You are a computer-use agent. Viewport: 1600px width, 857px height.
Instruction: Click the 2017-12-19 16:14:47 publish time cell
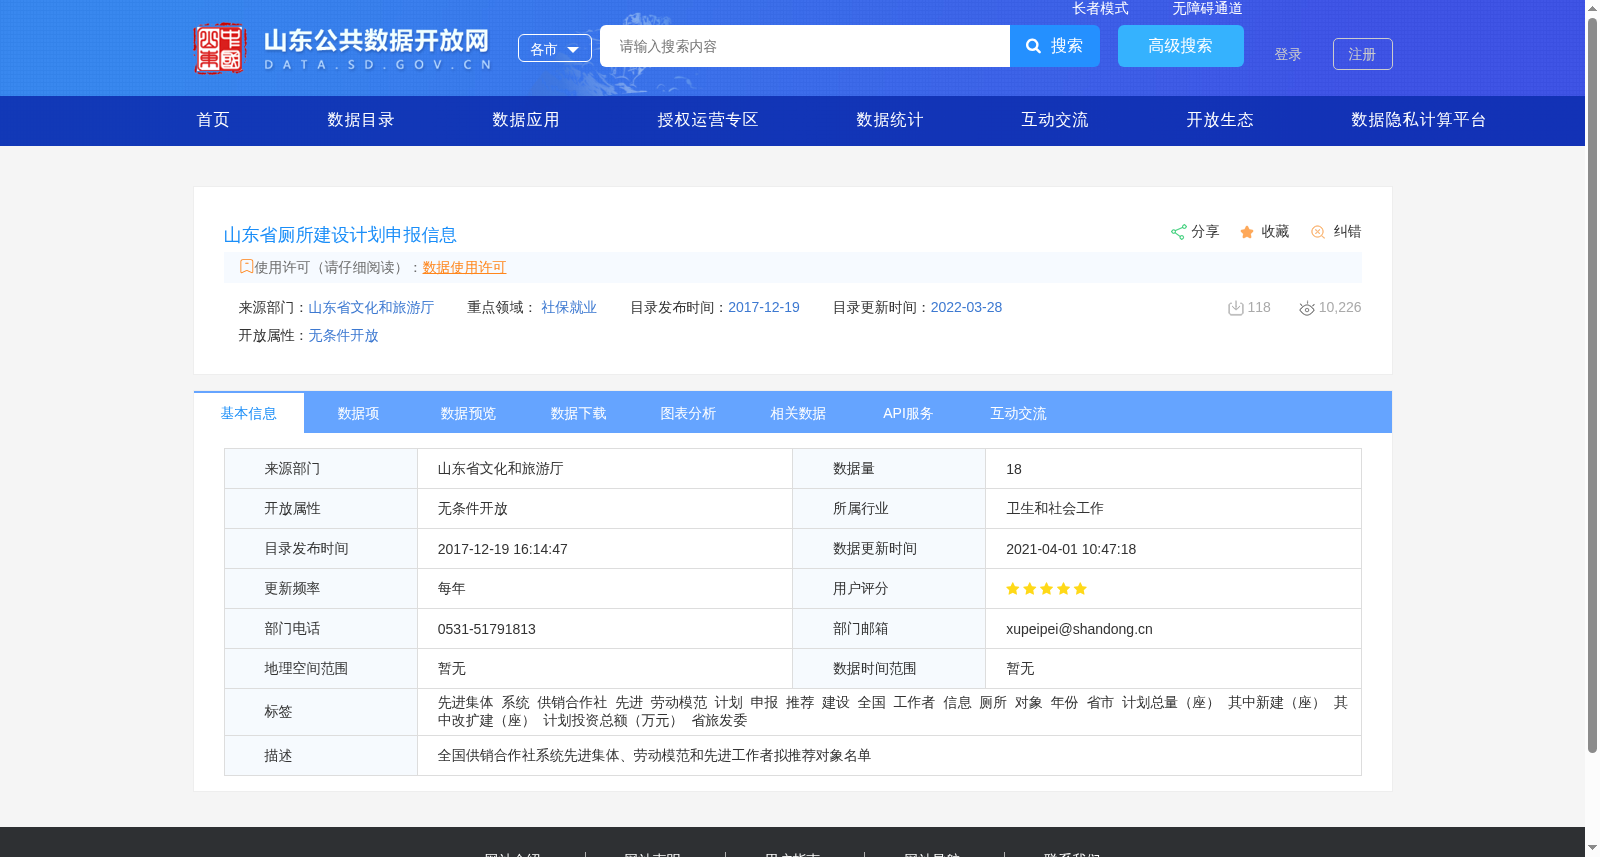pos(605,549)
